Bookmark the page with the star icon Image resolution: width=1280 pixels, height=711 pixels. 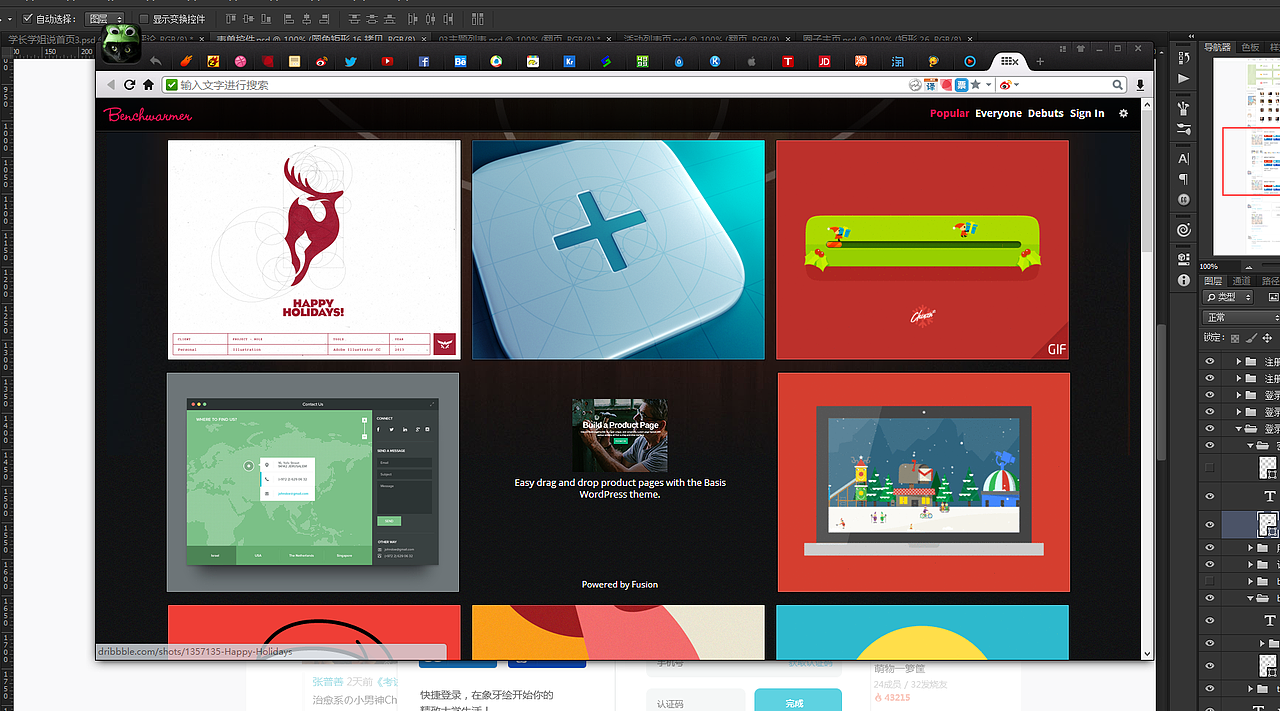[x=976, y=85]
